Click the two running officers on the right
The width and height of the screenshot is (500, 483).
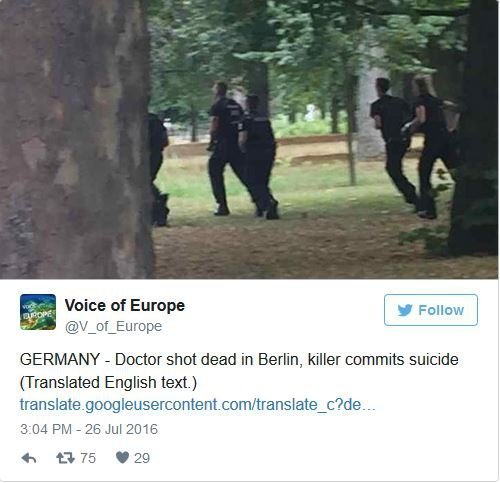pos(413,147)
